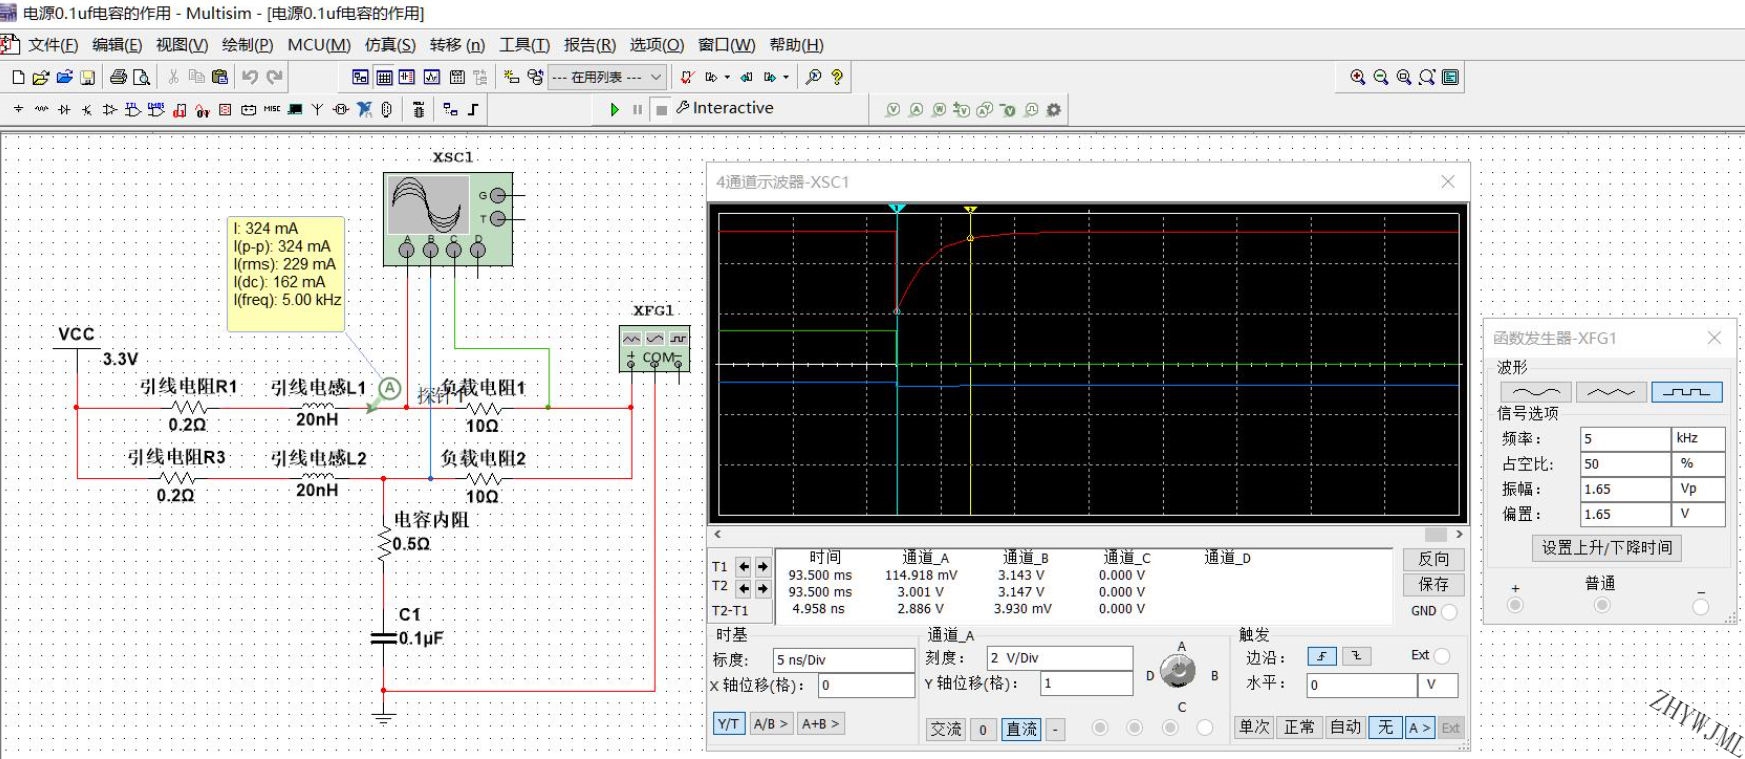1745x759 pixels.
Task: Click the Channel A scale 2 V/Div field
Action: click(1060, 658)
